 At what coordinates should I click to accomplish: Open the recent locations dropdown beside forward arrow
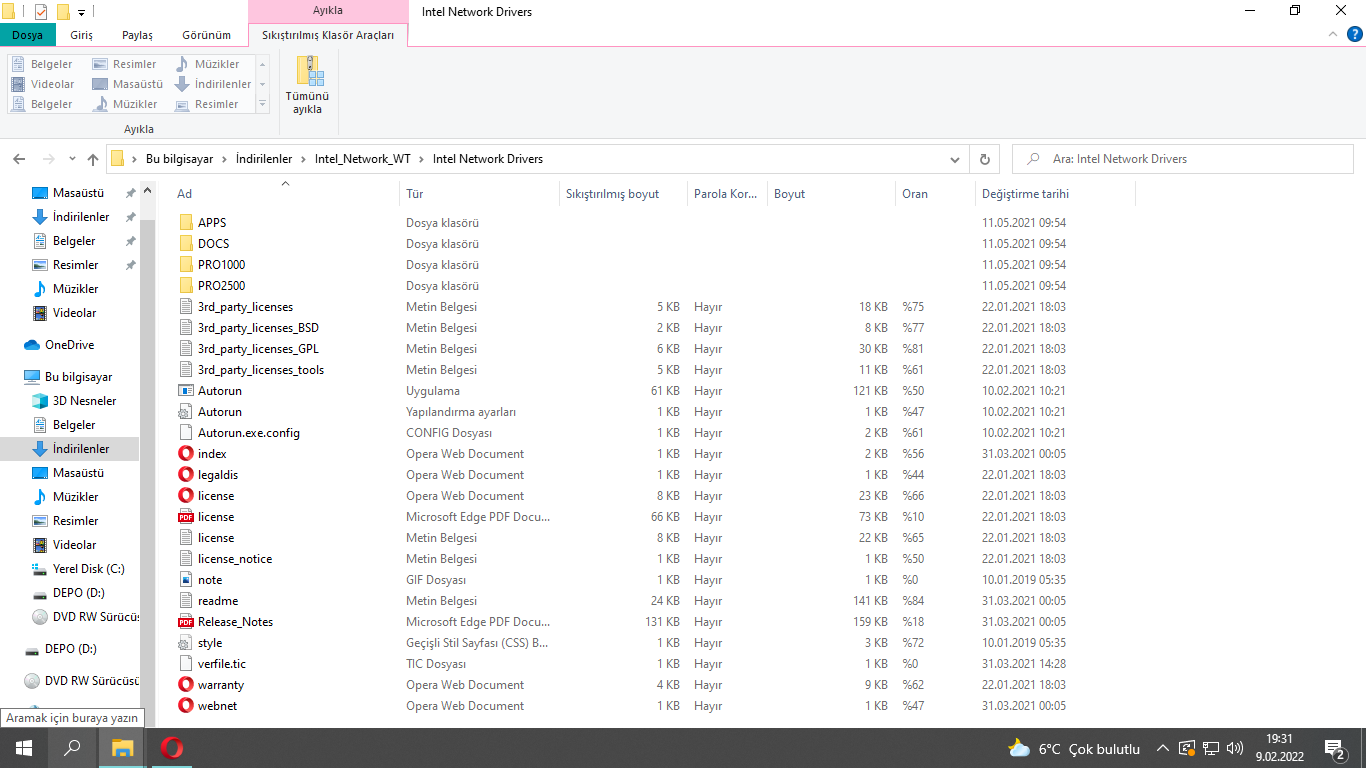point(72,159)
